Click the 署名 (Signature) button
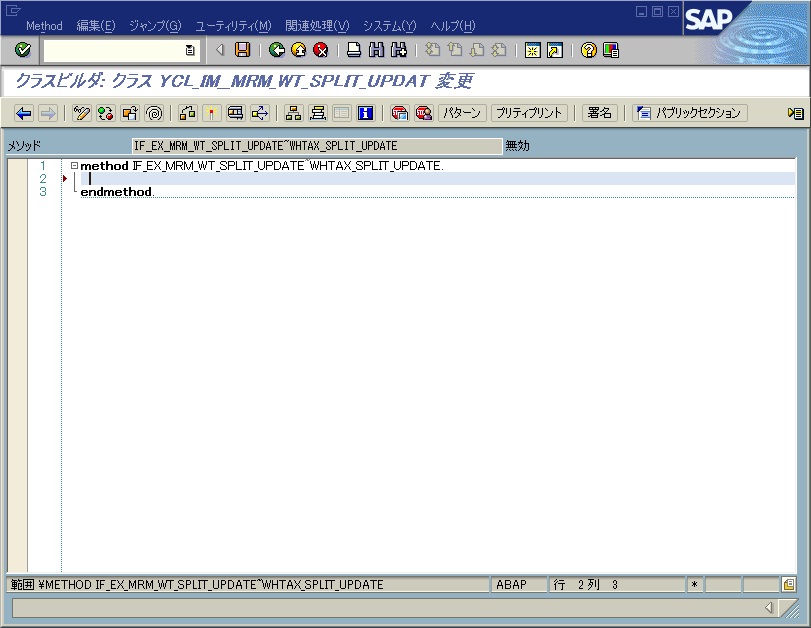Image resolution: width=811 pixels, height=628 pixels. (598, 113)
